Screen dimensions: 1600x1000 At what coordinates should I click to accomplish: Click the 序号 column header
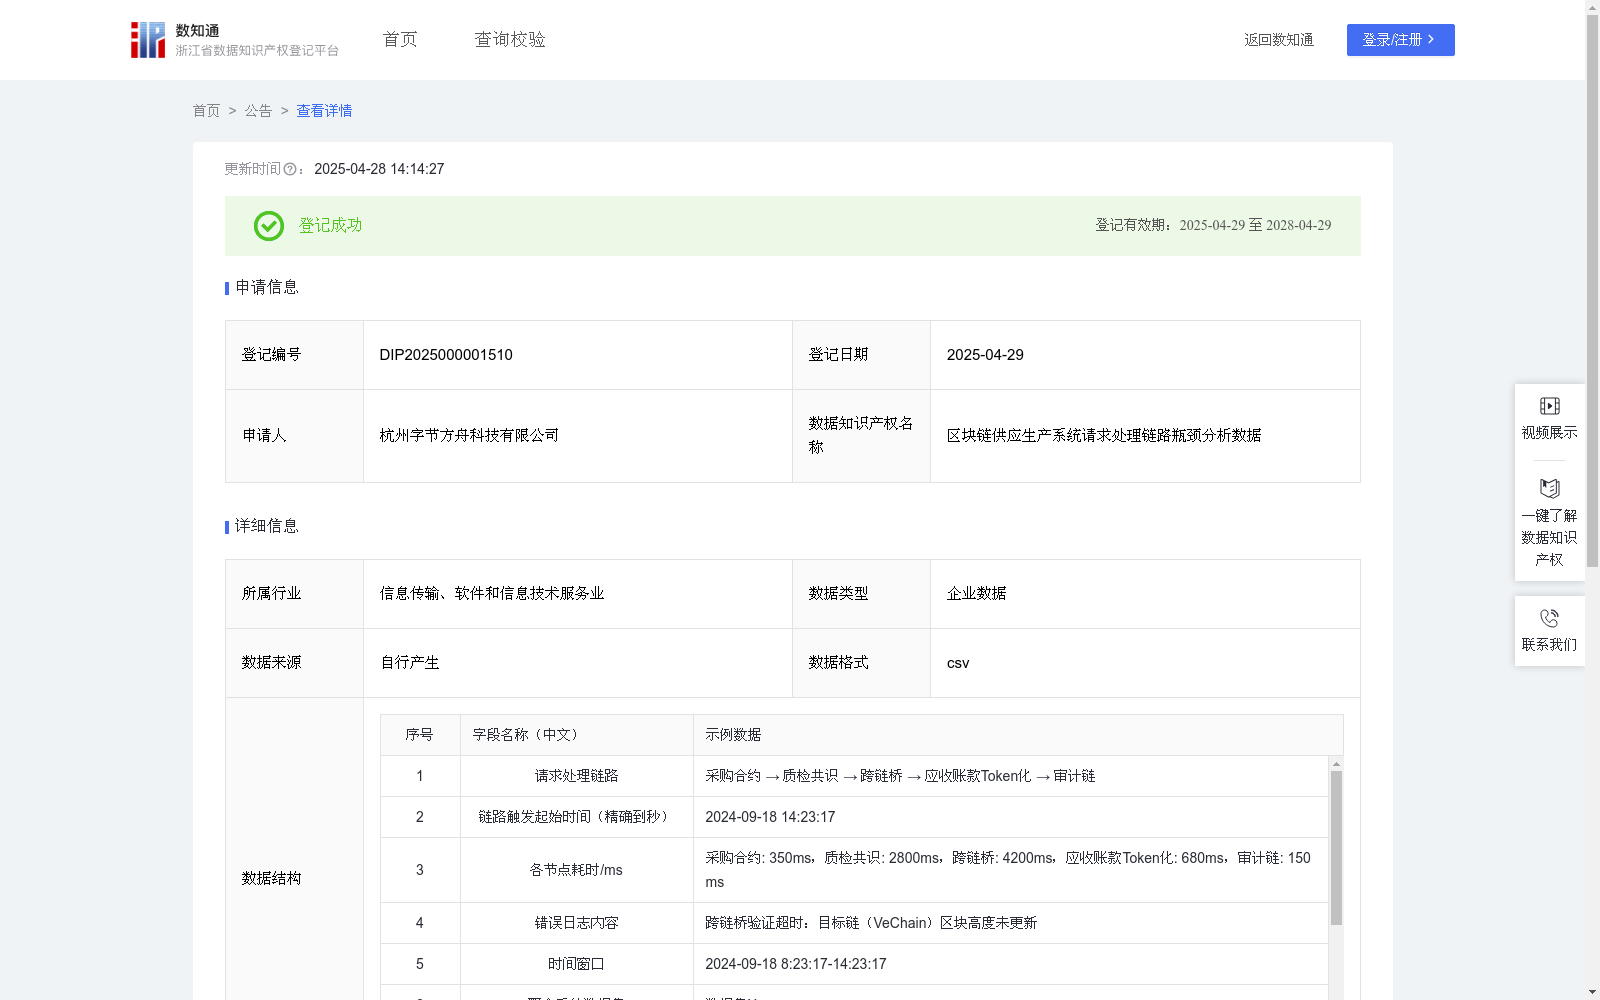419,735
